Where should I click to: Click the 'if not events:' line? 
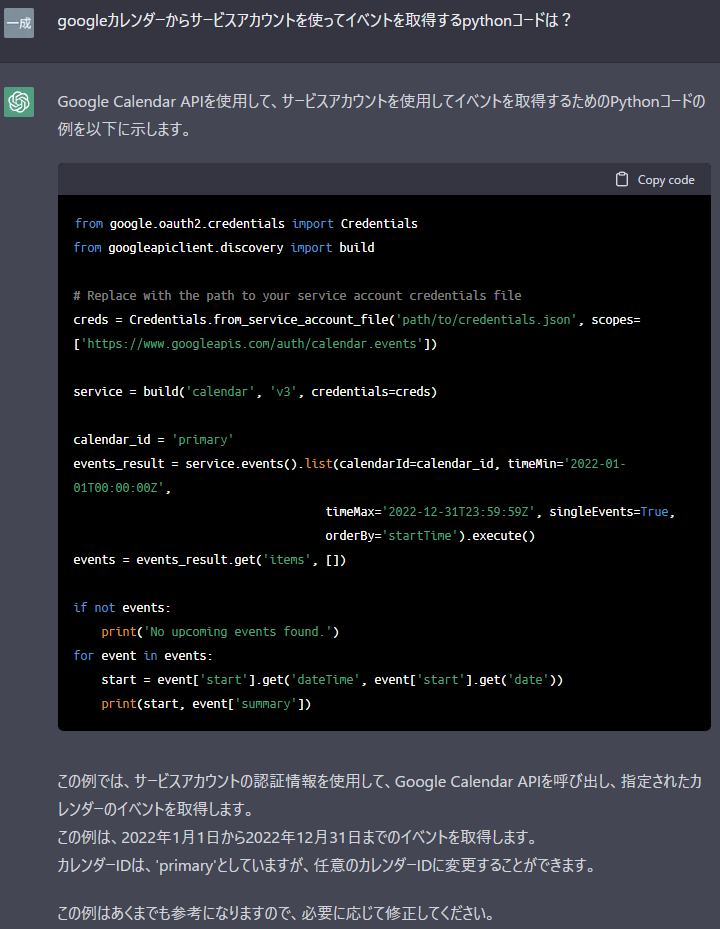coord(122,608)
